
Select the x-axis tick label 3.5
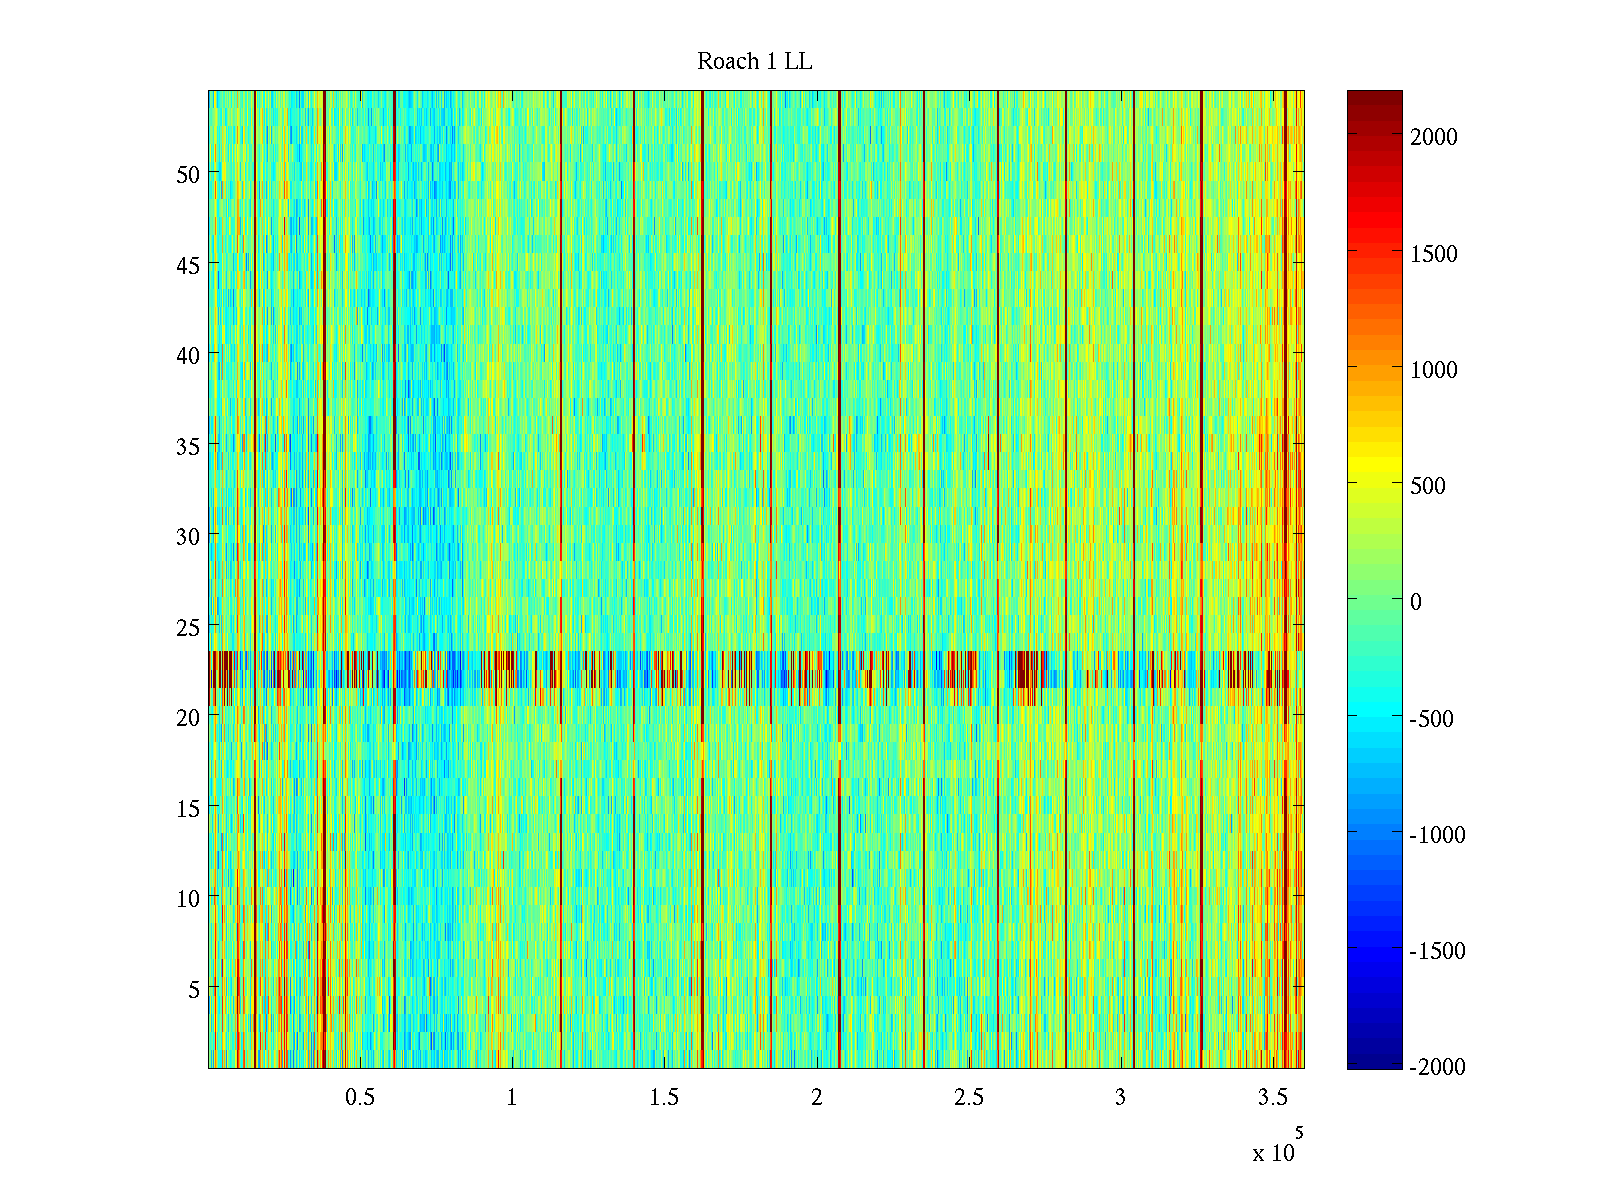coord(1272,1098)
